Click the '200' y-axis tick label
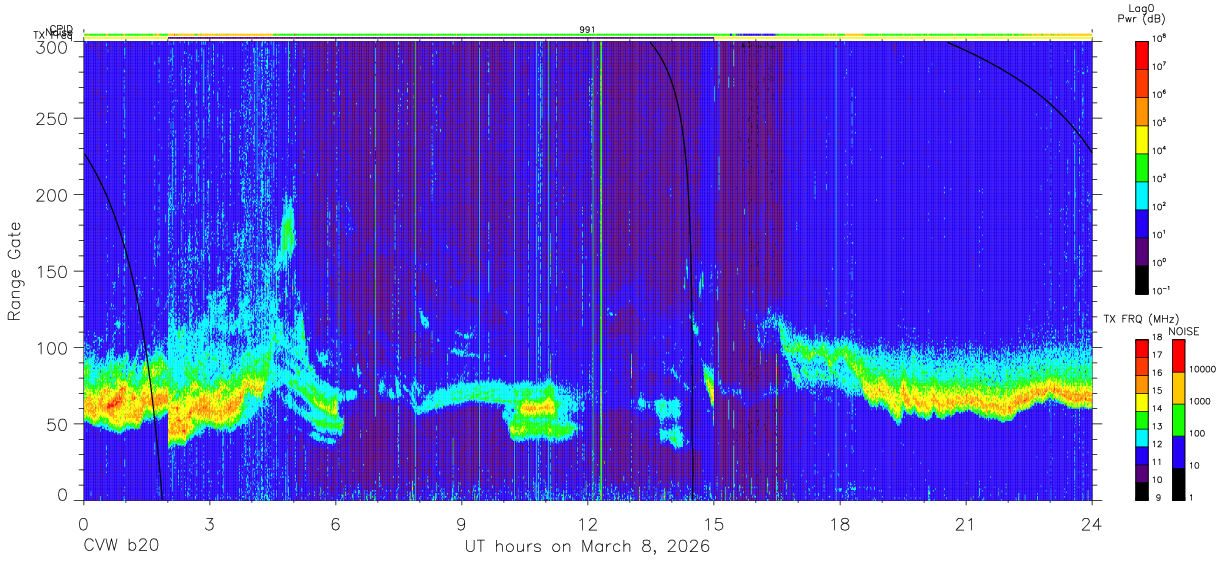The image size is (1228, 567). 53,195
